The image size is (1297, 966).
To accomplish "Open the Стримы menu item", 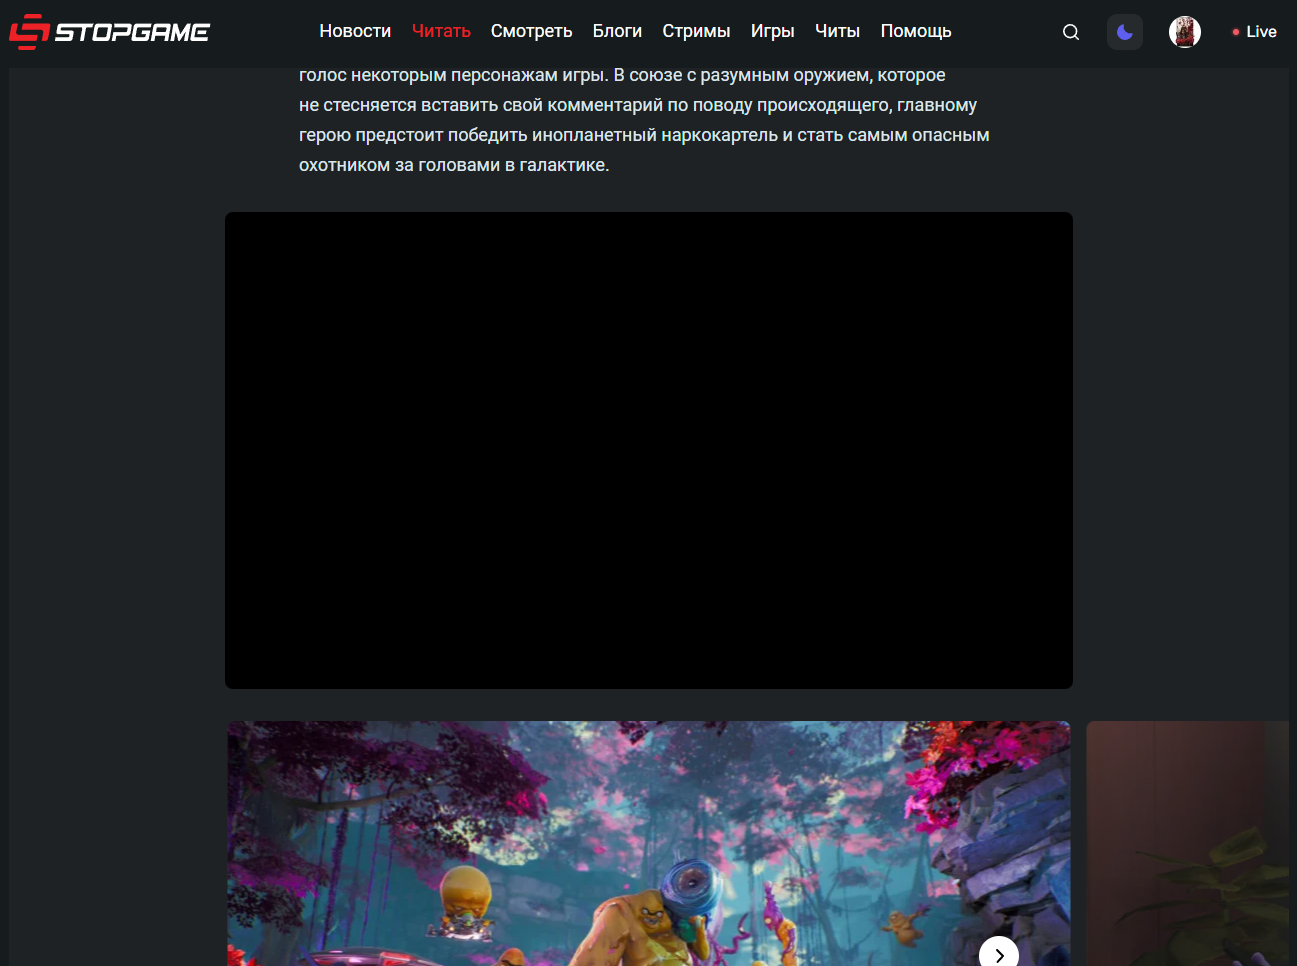I will click(x=696, y=31).
